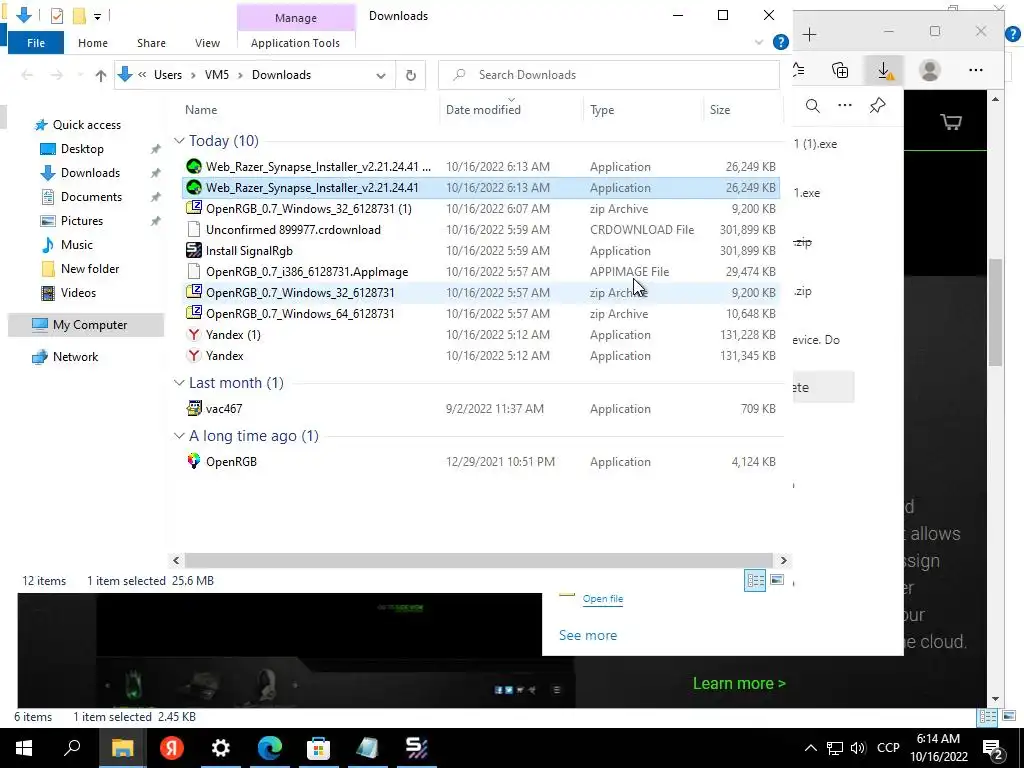Open Edge downloads toolbar button

coord(884,70)
